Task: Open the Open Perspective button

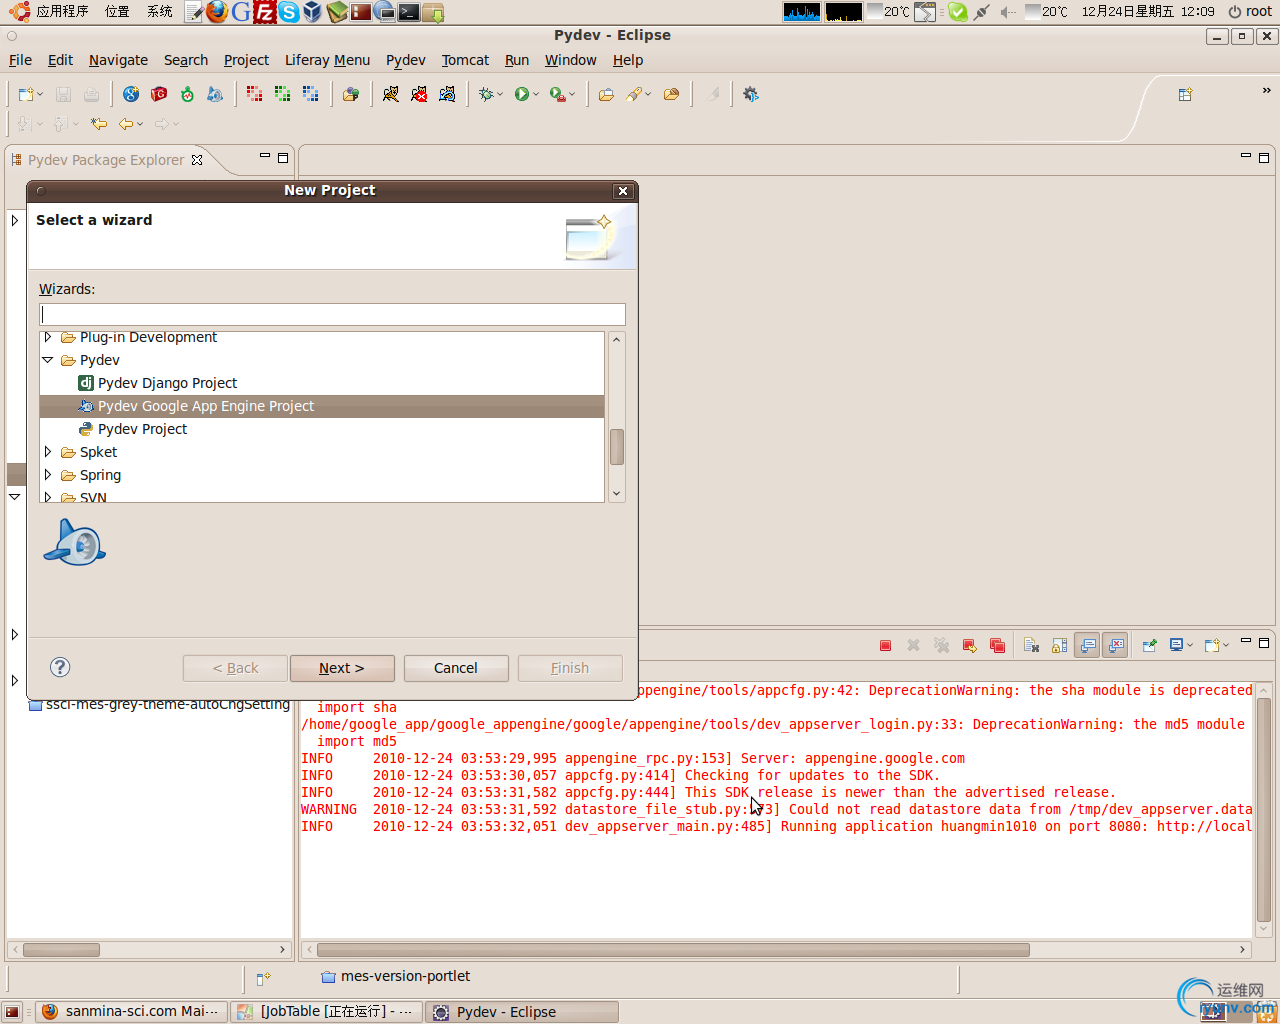Action: coord(1185,94)
